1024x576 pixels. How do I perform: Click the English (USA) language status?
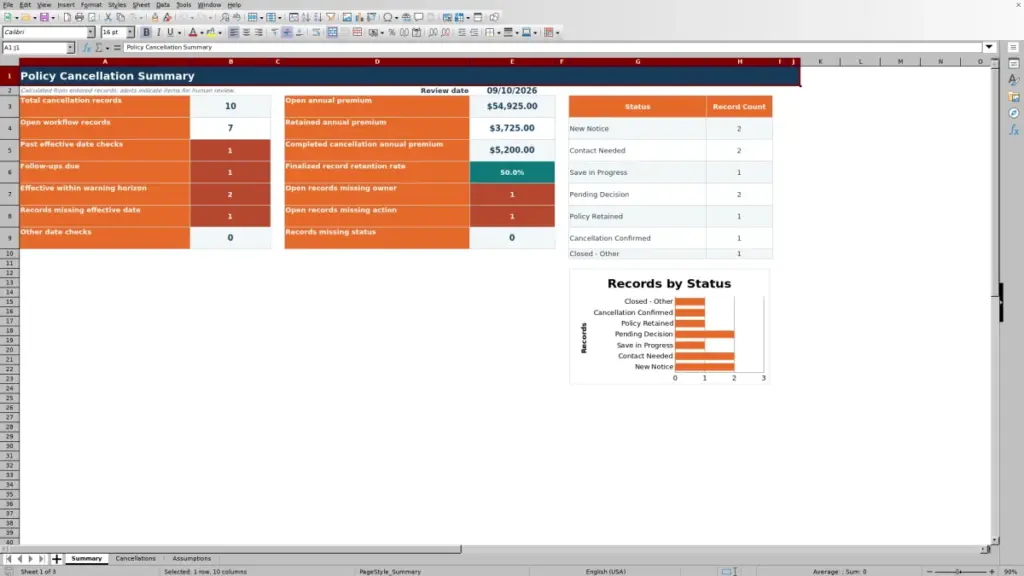click(x=605, y=571)
